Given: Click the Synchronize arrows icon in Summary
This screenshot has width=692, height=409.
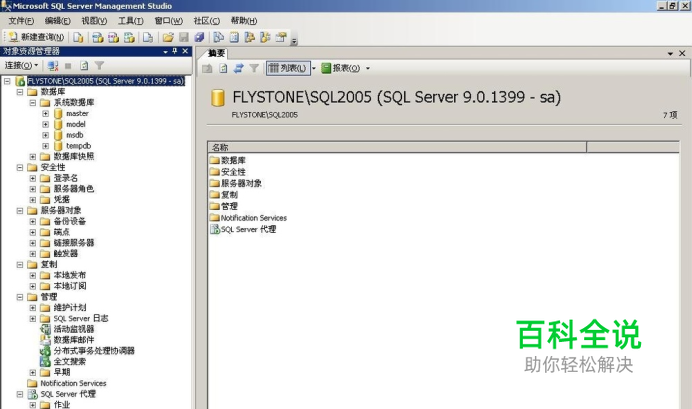Looking at the screenshot, I should [x=238, y=68].
